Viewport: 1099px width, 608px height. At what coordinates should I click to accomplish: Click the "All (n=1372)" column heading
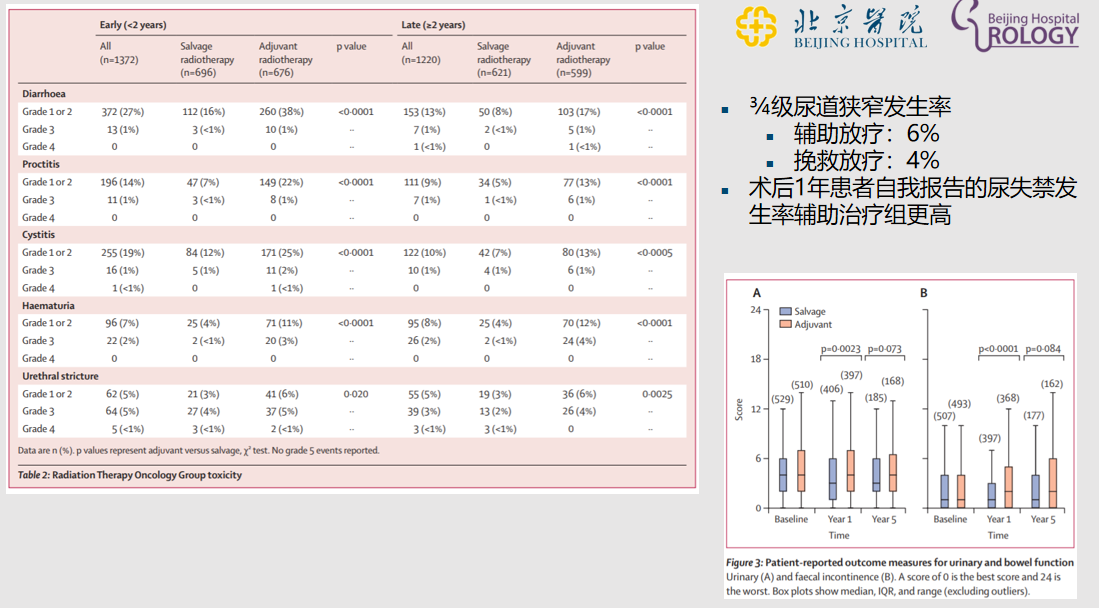[119, 53]
